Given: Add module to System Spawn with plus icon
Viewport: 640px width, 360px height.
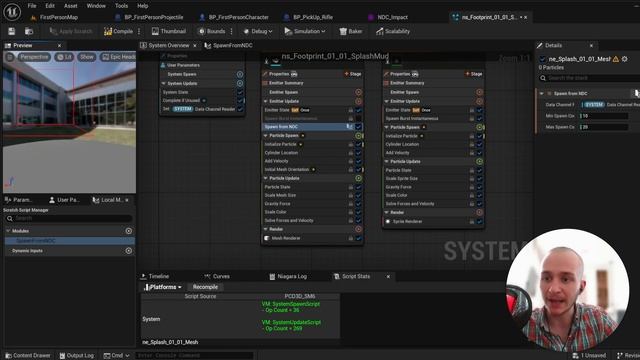Looking at the screenshot, I should [240, 74].
